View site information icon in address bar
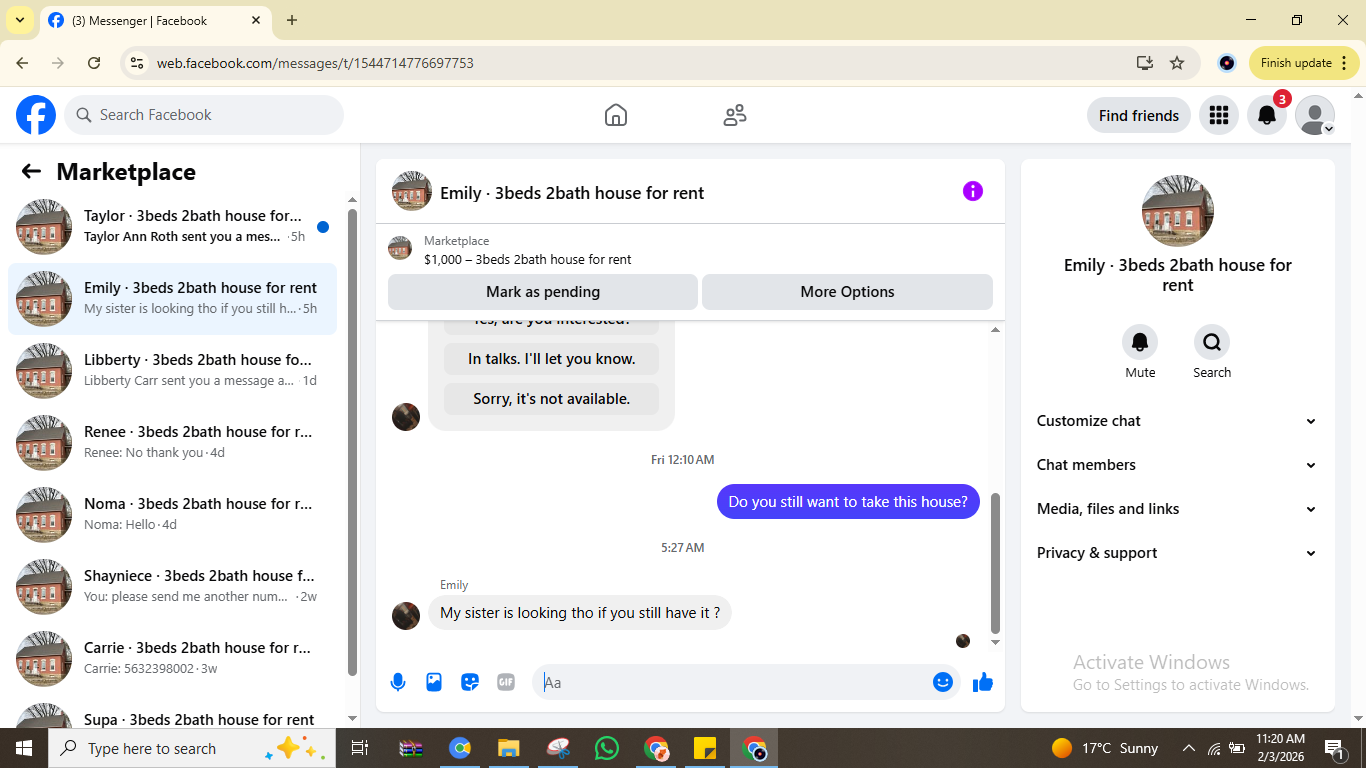This screenshot has height=768, width=1366. click(138, 63)
